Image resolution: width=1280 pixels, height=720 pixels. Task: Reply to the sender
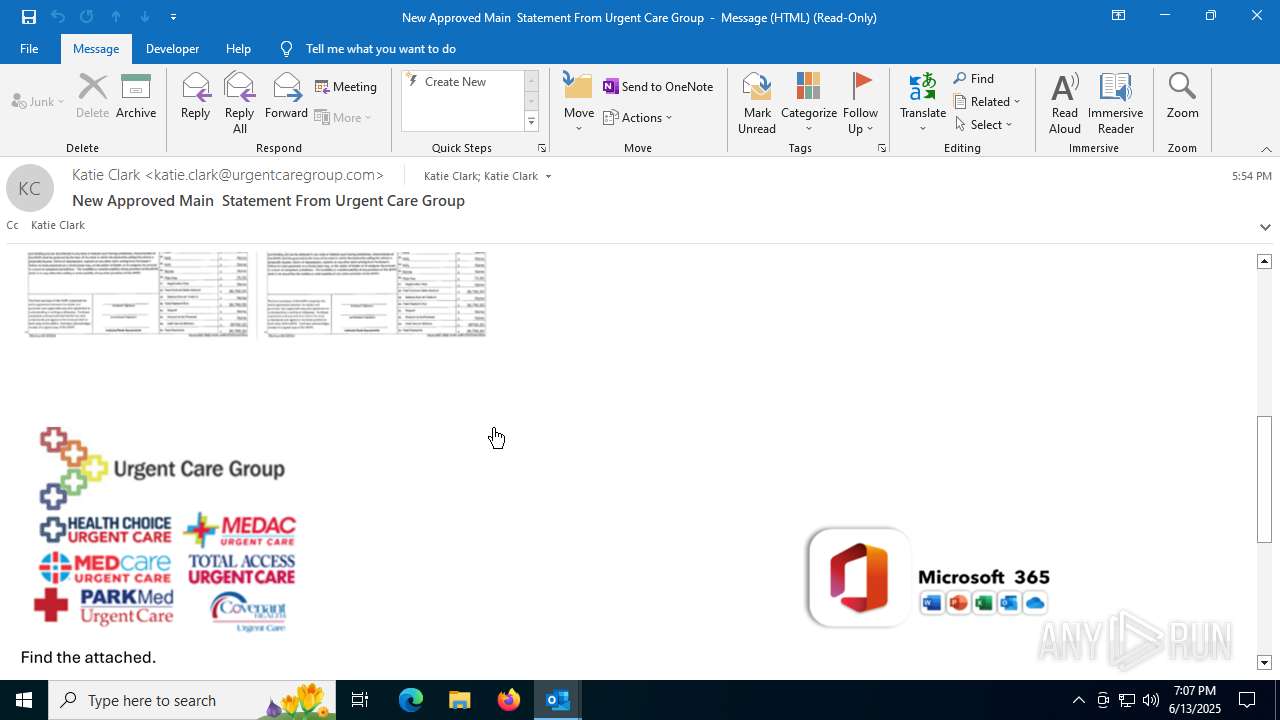[x=196, y=98]
